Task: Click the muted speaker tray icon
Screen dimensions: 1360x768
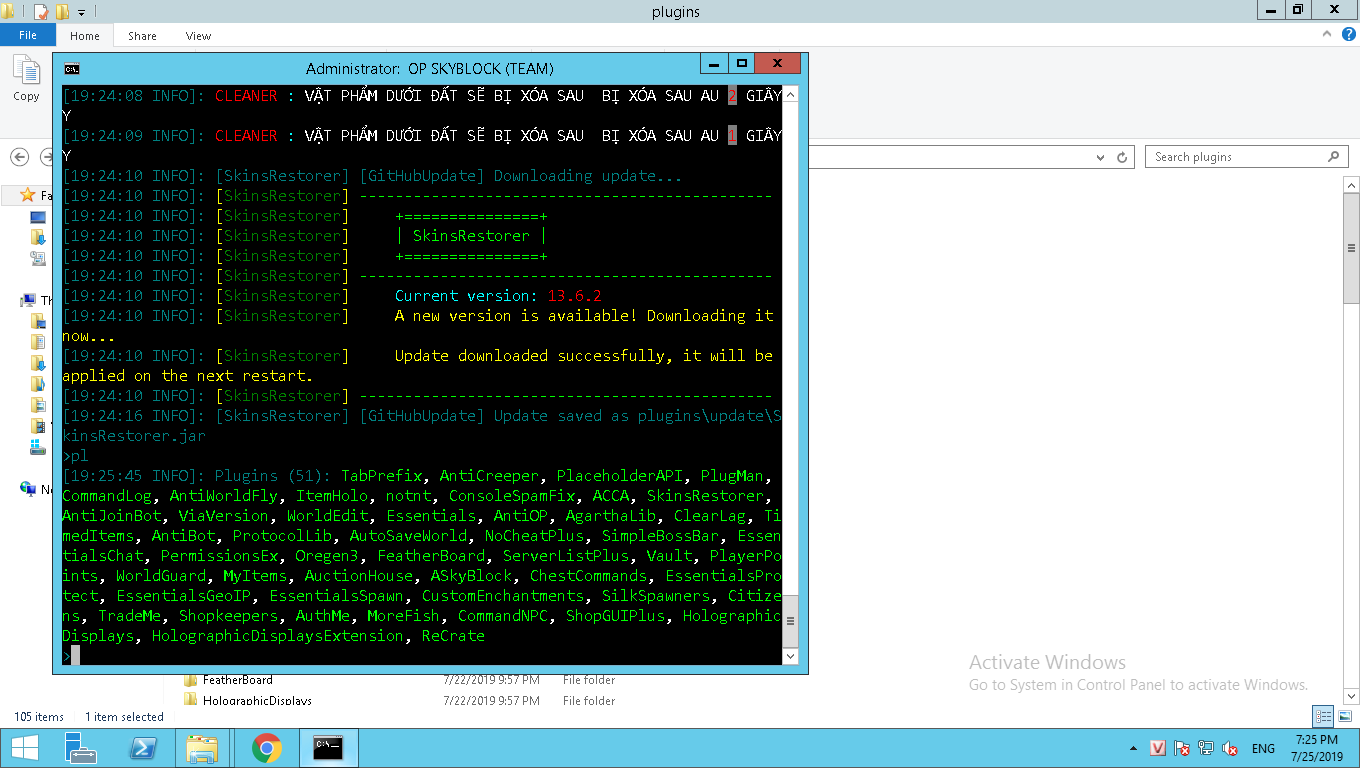Action: click(x=1231, y=748)
